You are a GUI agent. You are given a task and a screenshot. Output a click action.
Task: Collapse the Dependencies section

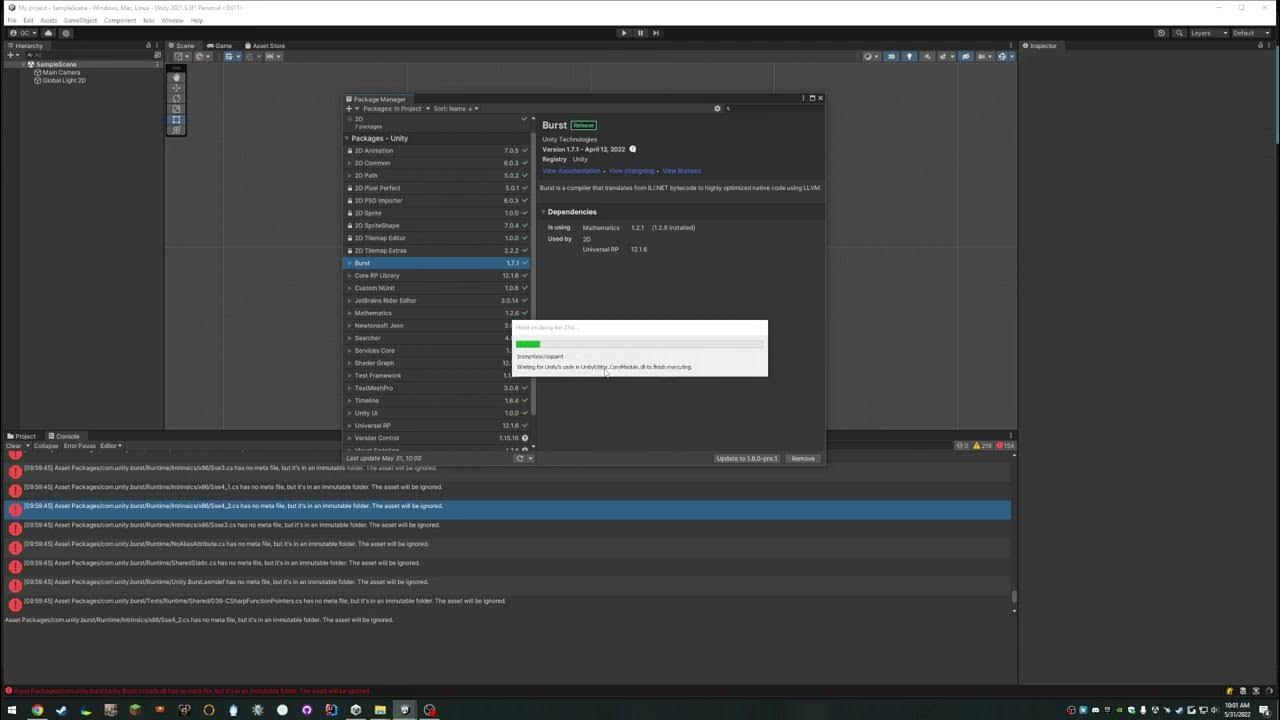(x=544, y=212)
